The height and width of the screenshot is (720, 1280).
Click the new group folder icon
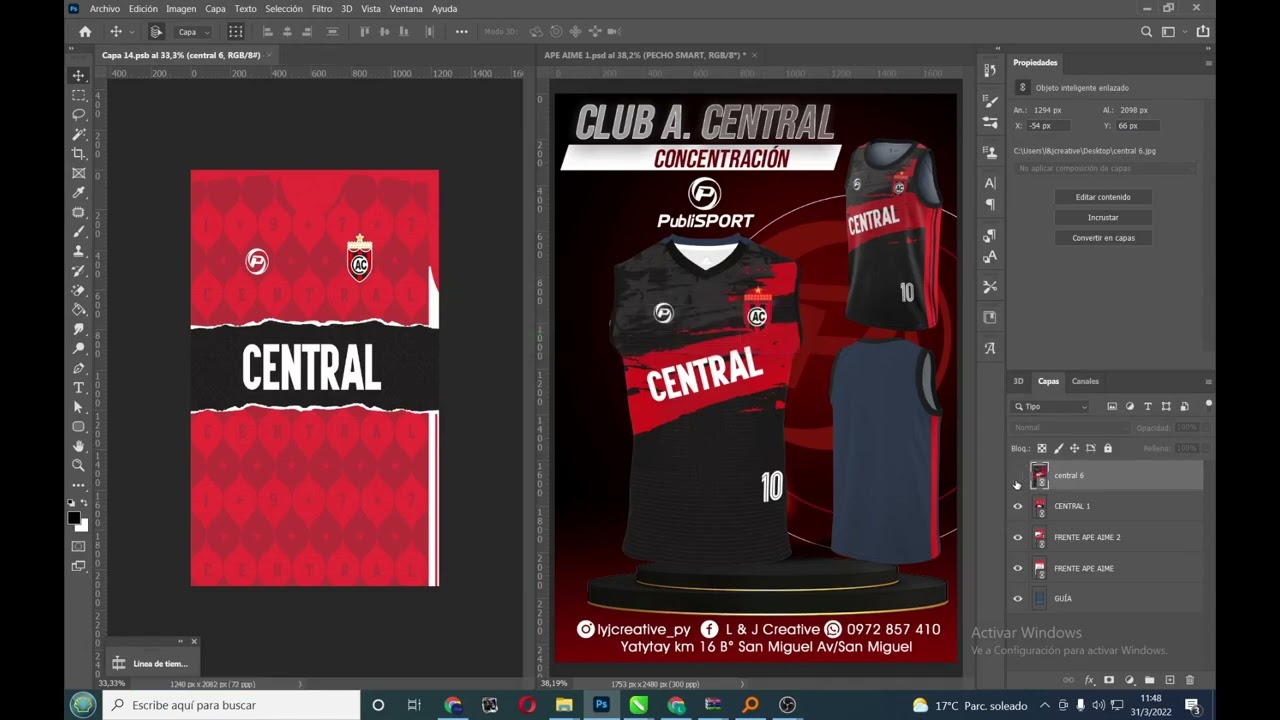click(1149, 680)
